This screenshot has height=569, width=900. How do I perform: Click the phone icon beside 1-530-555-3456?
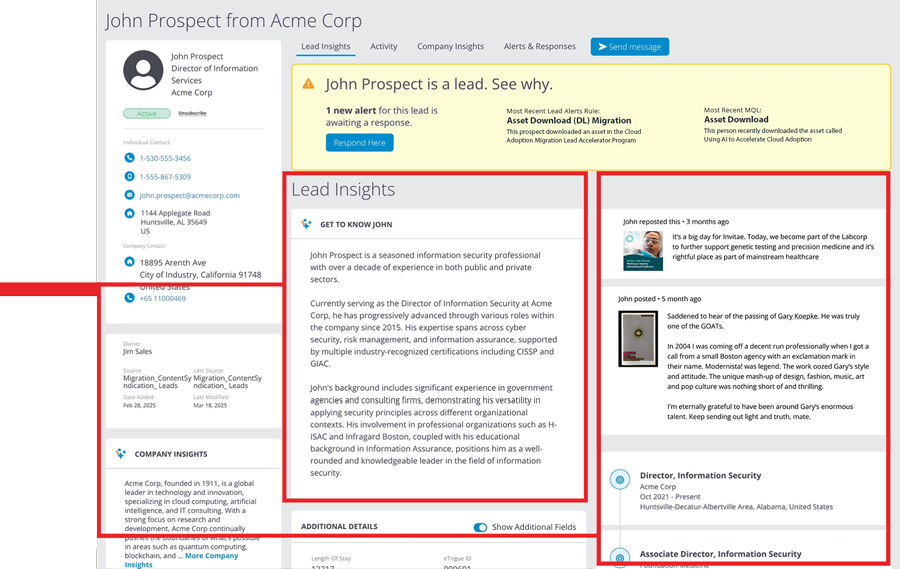129,158
